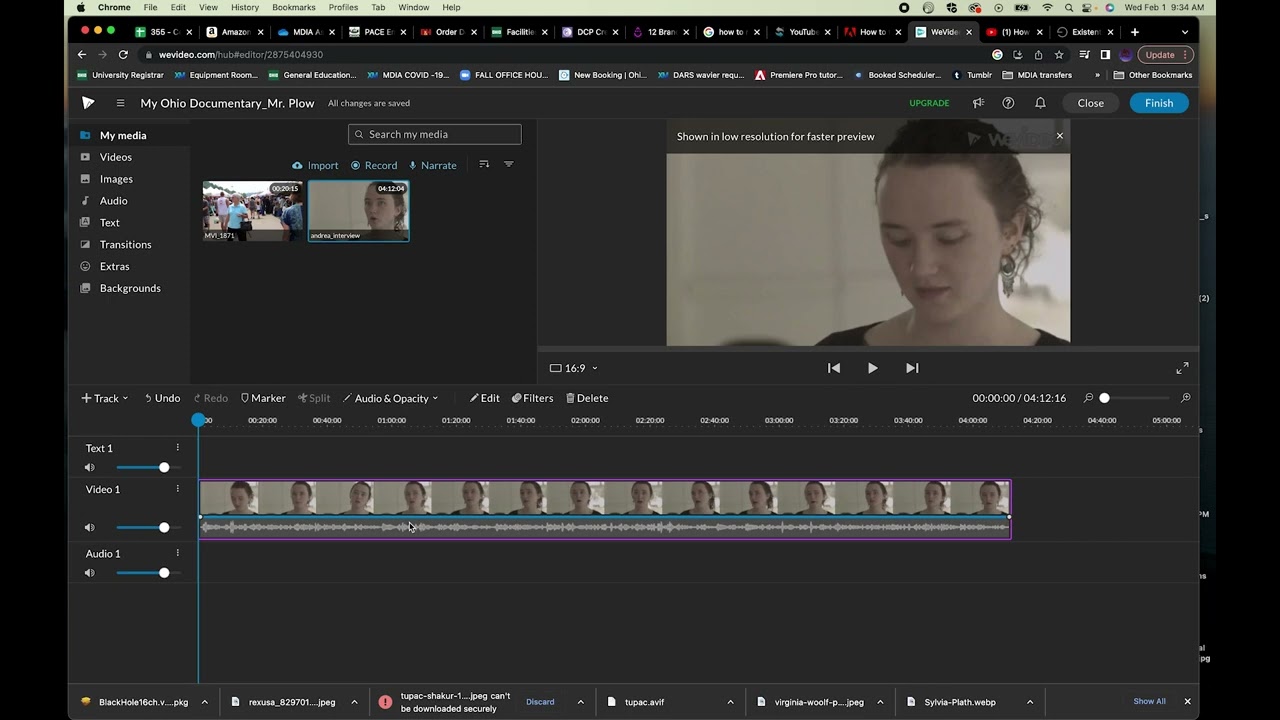1280x720 pixels.
Task: Open the 16:9 aspect ratio dropdown
Action: click(x=574, y=368)
